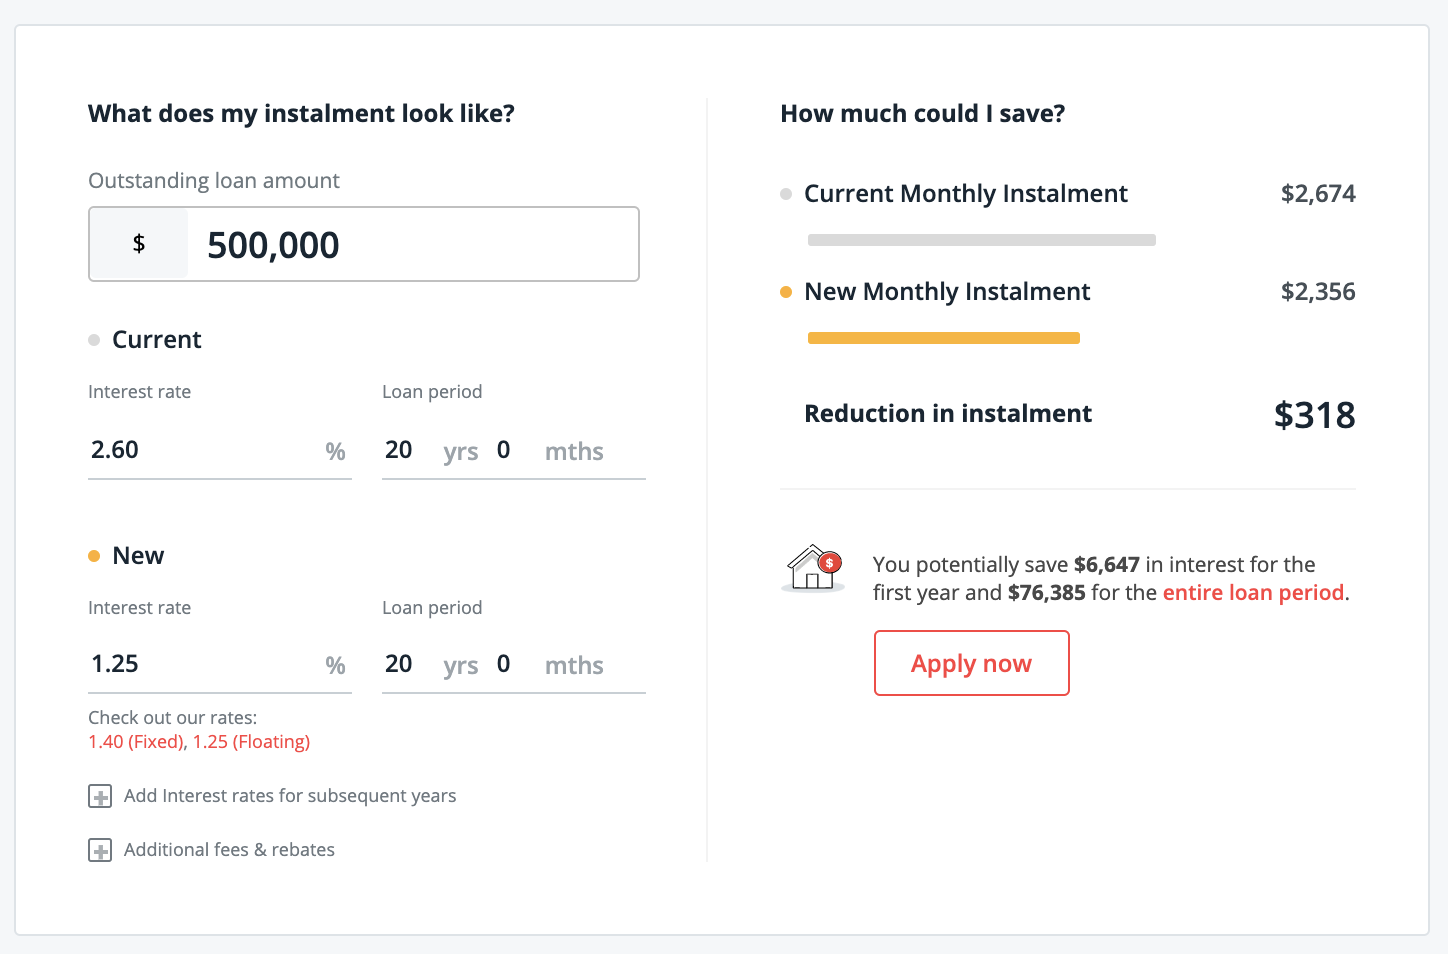The width and height of the screenshot is (1448, 954).
Task: Edit the New loan period months
Action: click(x=504, y=665)
